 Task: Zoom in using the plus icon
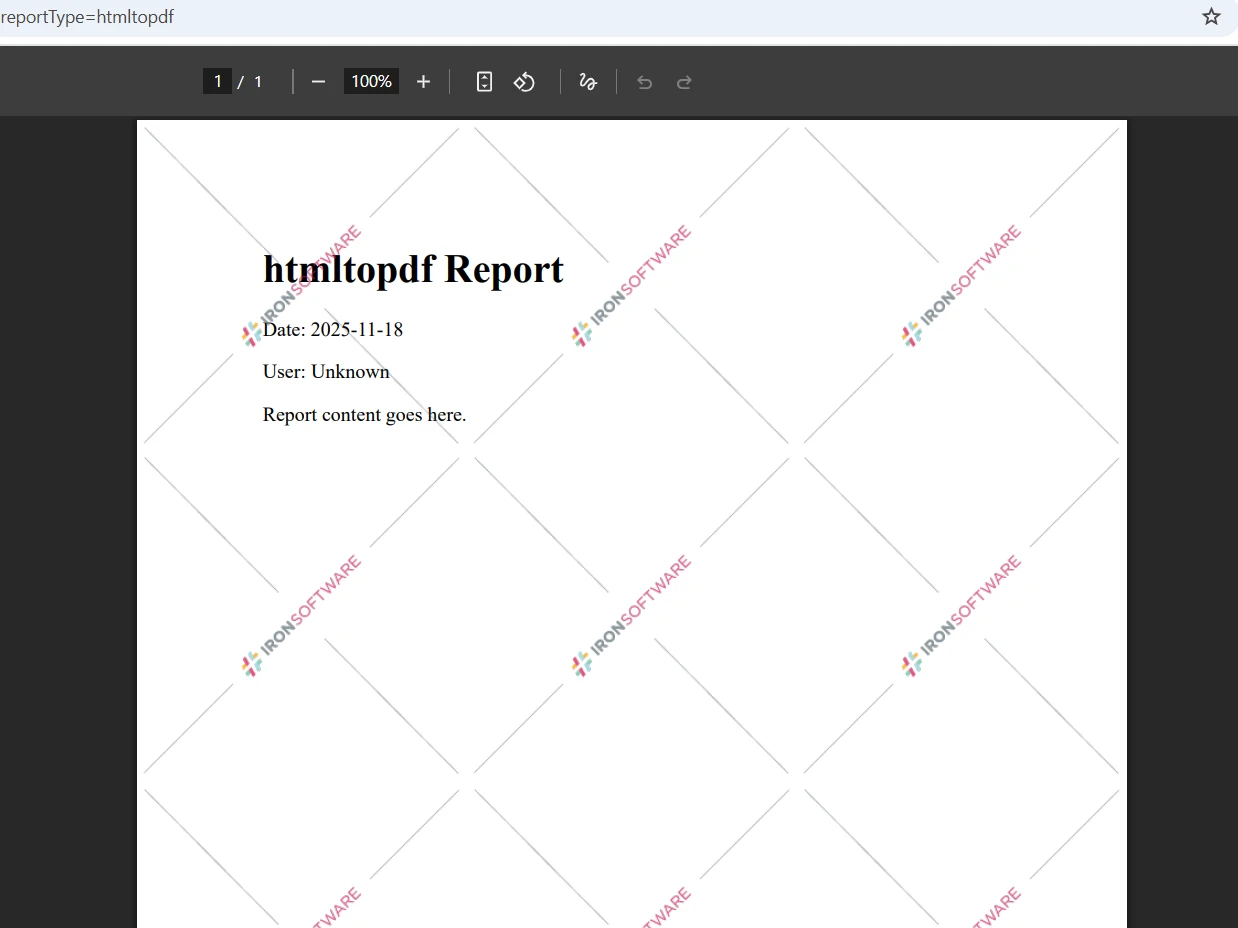[422, 81]
